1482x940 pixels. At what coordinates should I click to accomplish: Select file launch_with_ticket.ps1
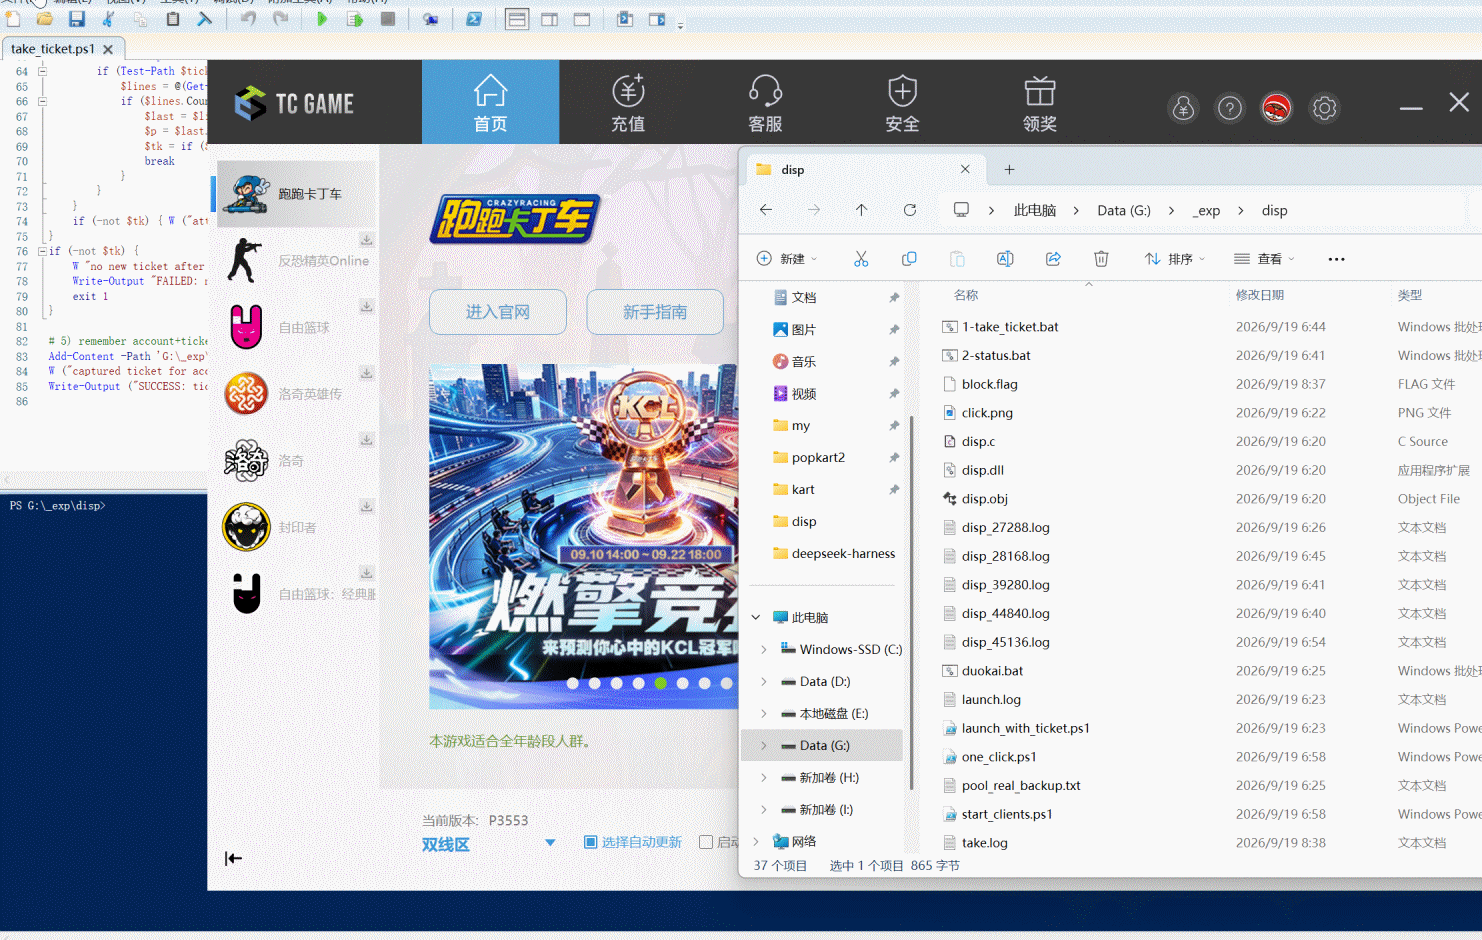click(1026, 728)
